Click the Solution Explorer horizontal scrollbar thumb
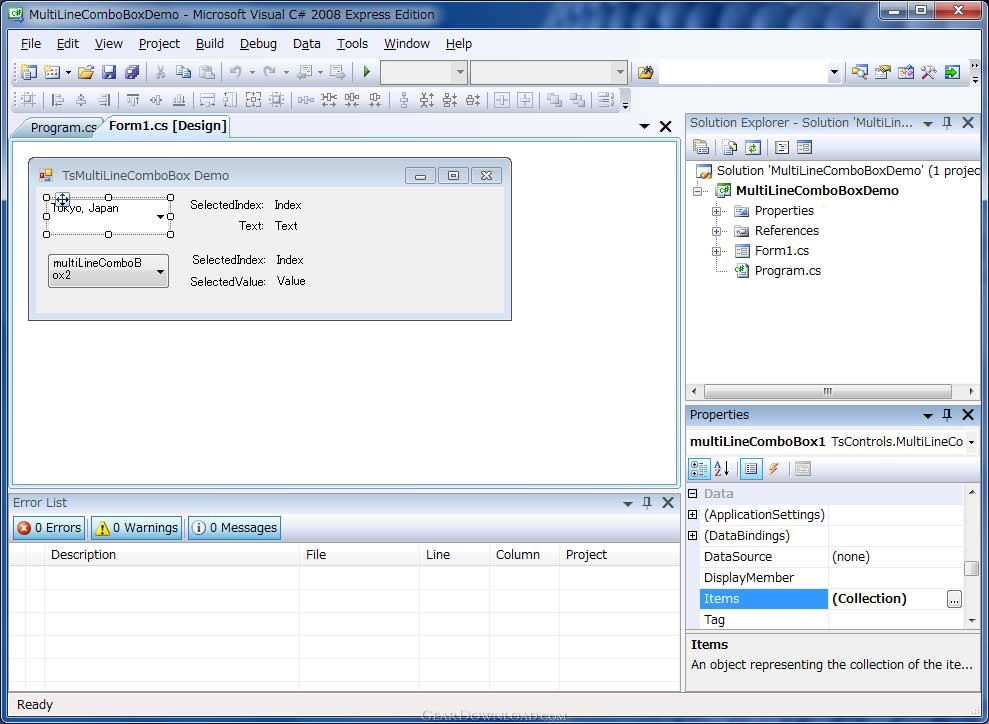Screen dimensions: 989x724 point(828,392)
